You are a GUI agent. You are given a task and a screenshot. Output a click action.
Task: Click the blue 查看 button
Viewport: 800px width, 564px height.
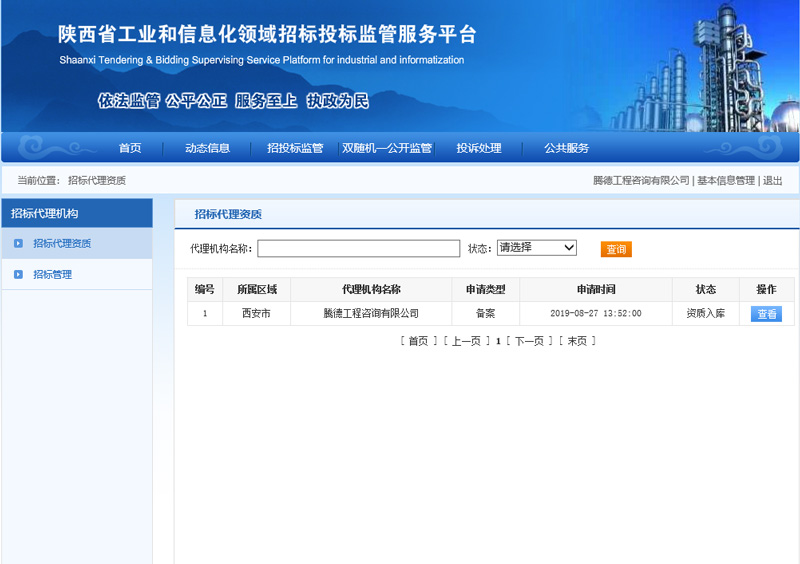(x=766, y=314)
